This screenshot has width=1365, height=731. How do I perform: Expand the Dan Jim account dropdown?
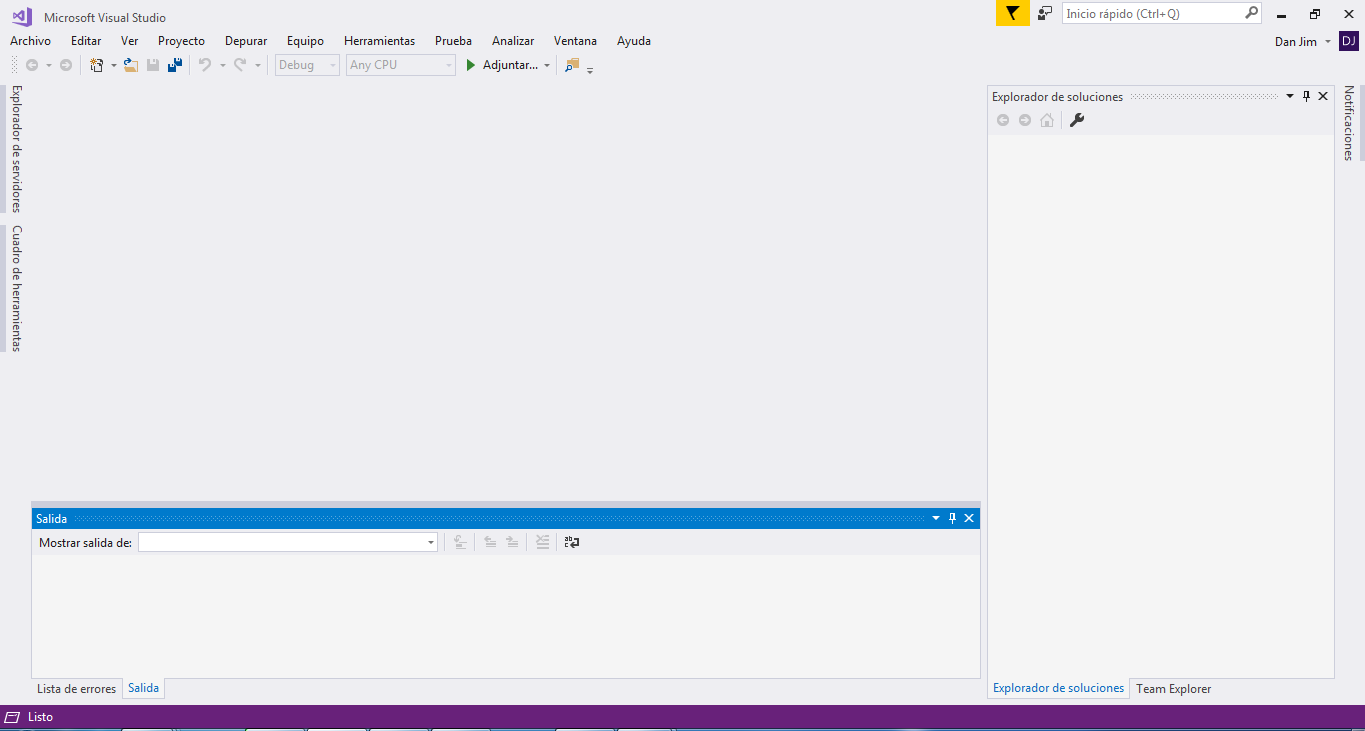click(x=1327, y=41)
